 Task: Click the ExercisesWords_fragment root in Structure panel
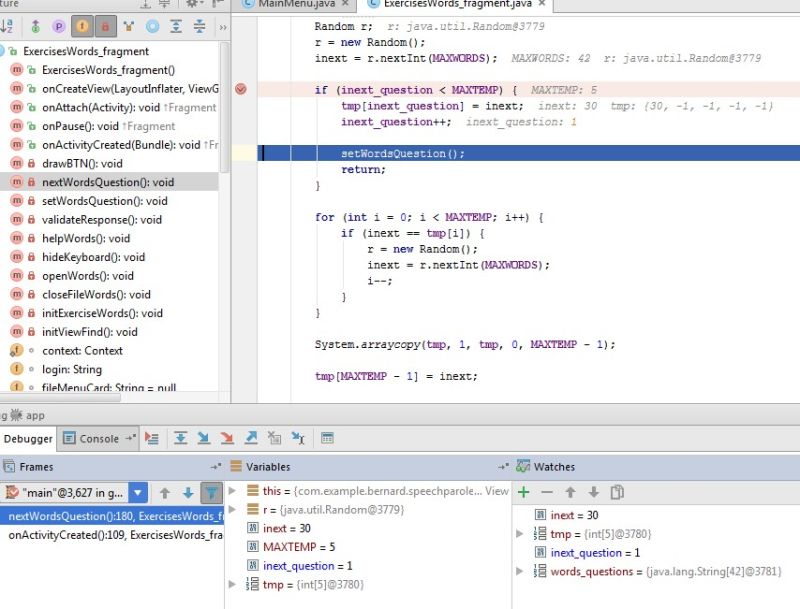point(77,50)
